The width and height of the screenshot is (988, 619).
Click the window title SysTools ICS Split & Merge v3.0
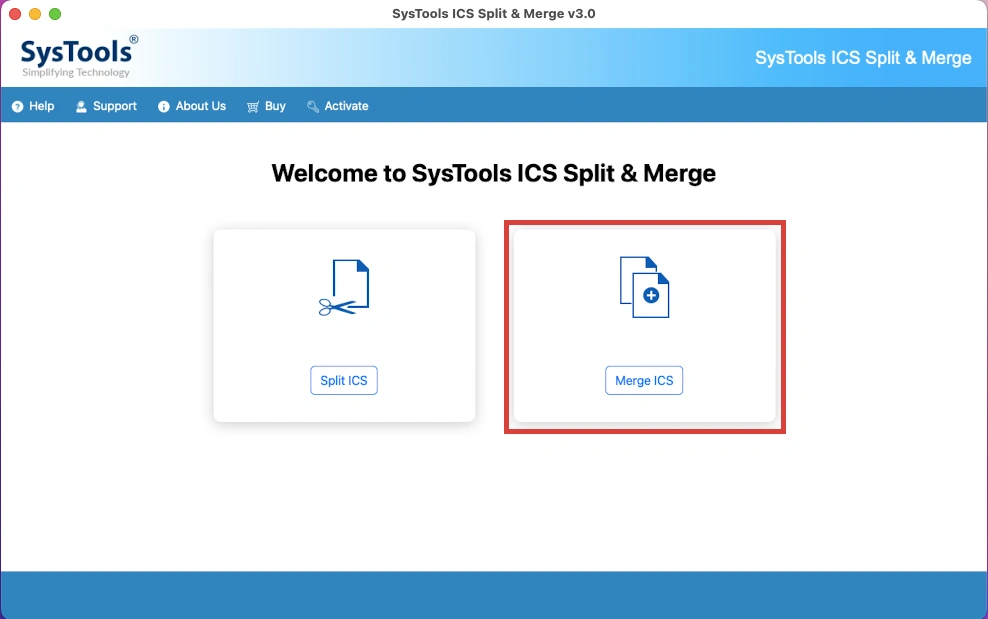pos(493,14)
